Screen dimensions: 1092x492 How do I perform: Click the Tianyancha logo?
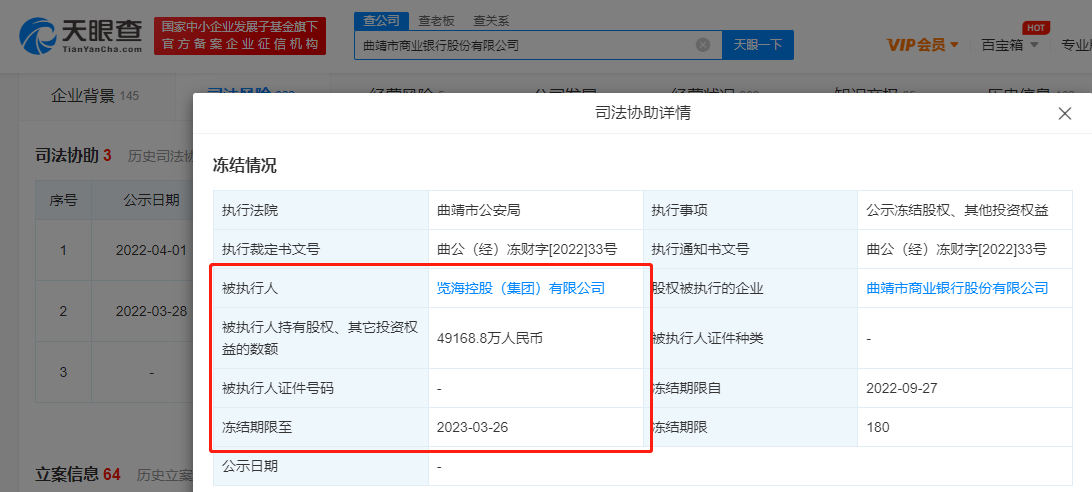pyautogui.click(x=81, y=35)
